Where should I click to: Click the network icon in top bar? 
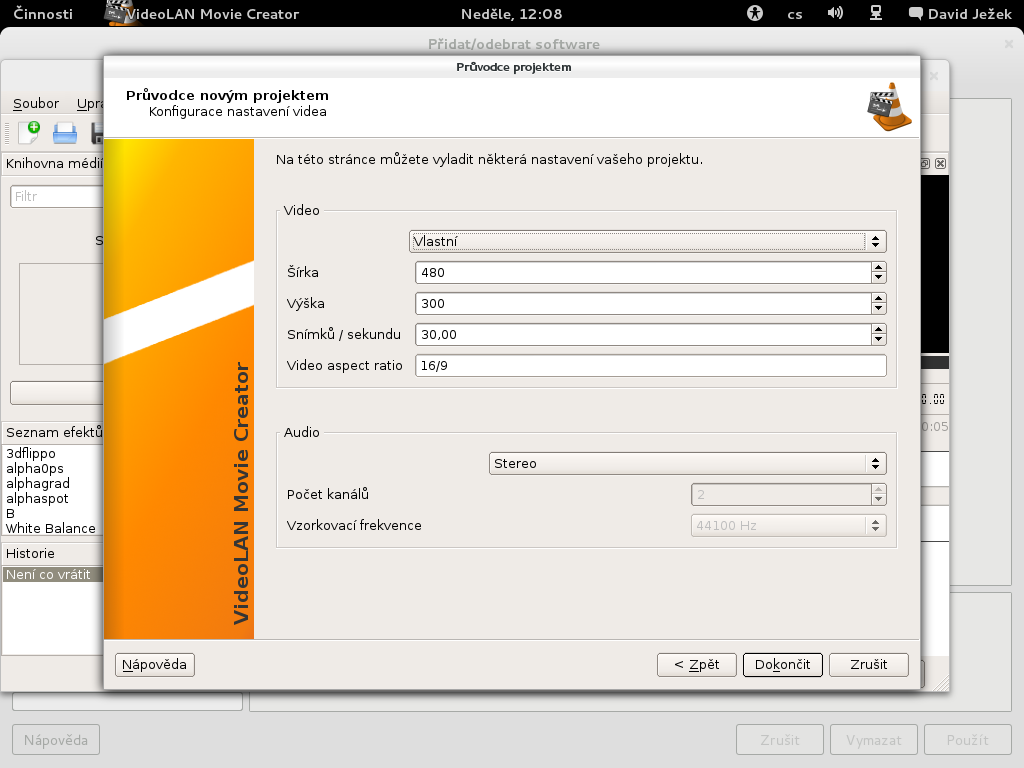876,13
